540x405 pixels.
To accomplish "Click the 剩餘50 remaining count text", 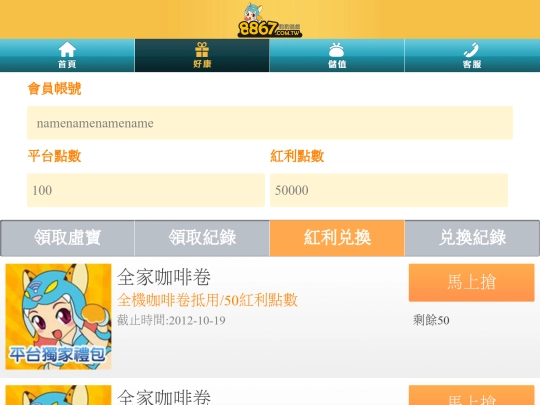I will coord(431,320).
